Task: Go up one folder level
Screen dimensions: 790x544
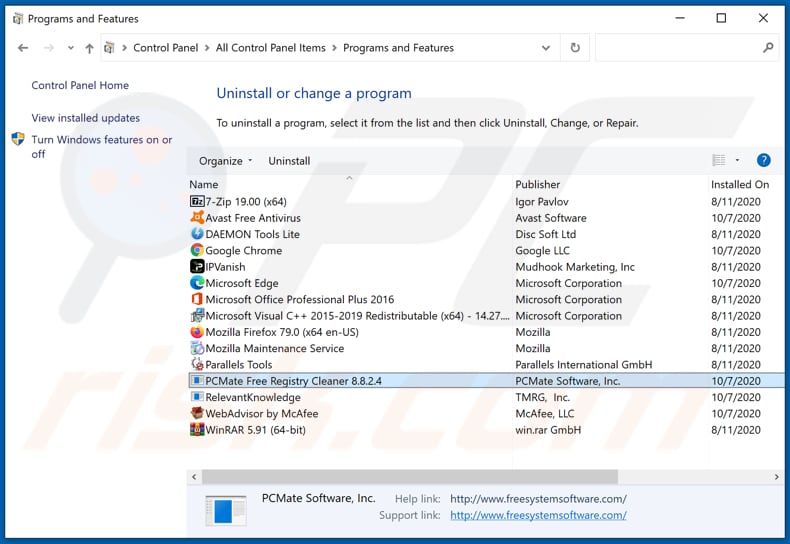Action: tap(89, 48)
